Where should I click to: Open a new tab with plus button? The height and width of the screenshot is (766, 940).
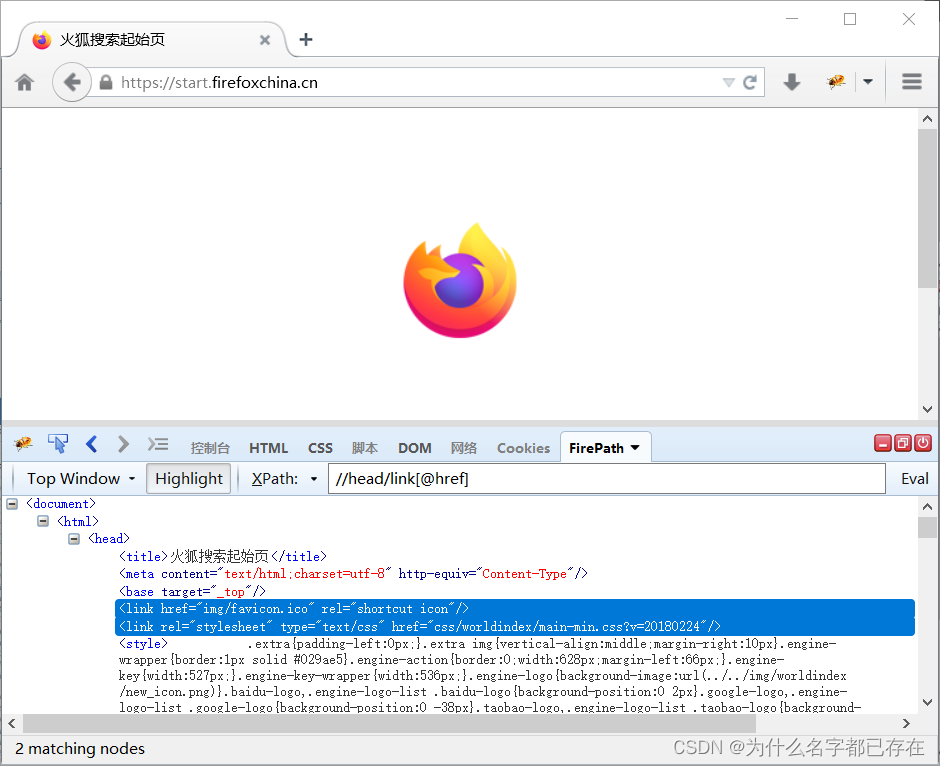click(306, 40)
